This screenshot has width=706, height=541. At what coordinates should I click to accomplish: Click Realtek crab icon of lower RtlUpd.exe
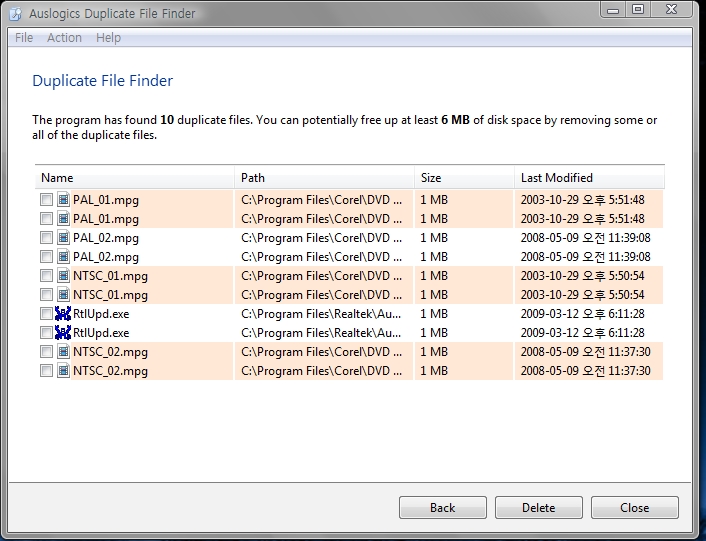coord(63,333)
